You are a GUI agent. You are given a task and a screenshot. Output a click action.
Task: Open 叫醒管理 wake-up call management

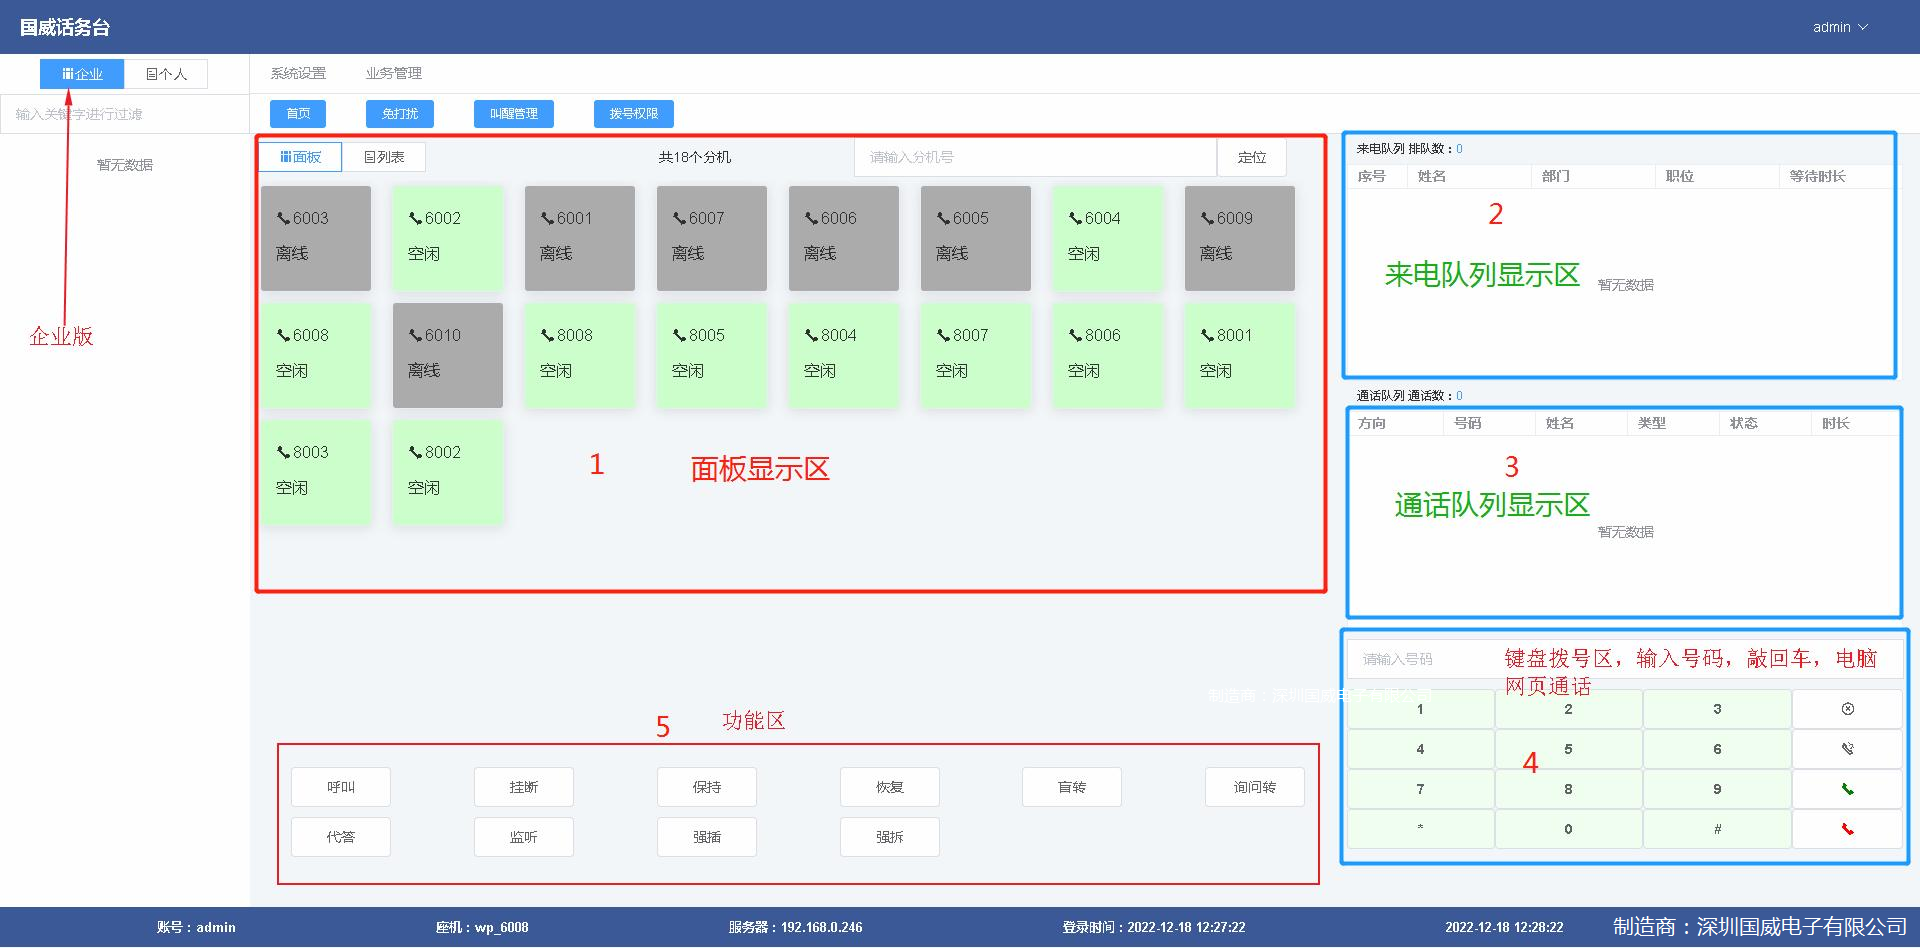point(513,113)
